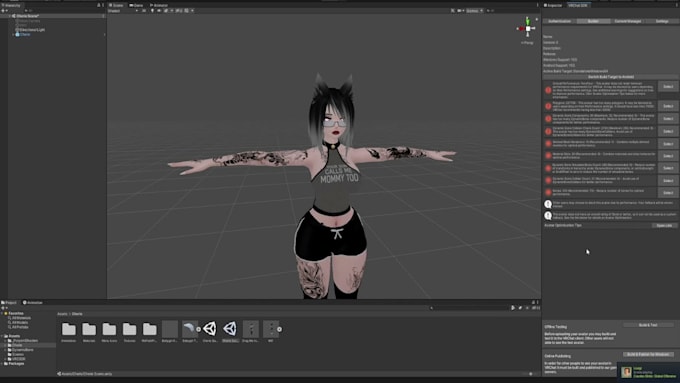
Task: Open the Inspector tab
Action: click(553, 5)
